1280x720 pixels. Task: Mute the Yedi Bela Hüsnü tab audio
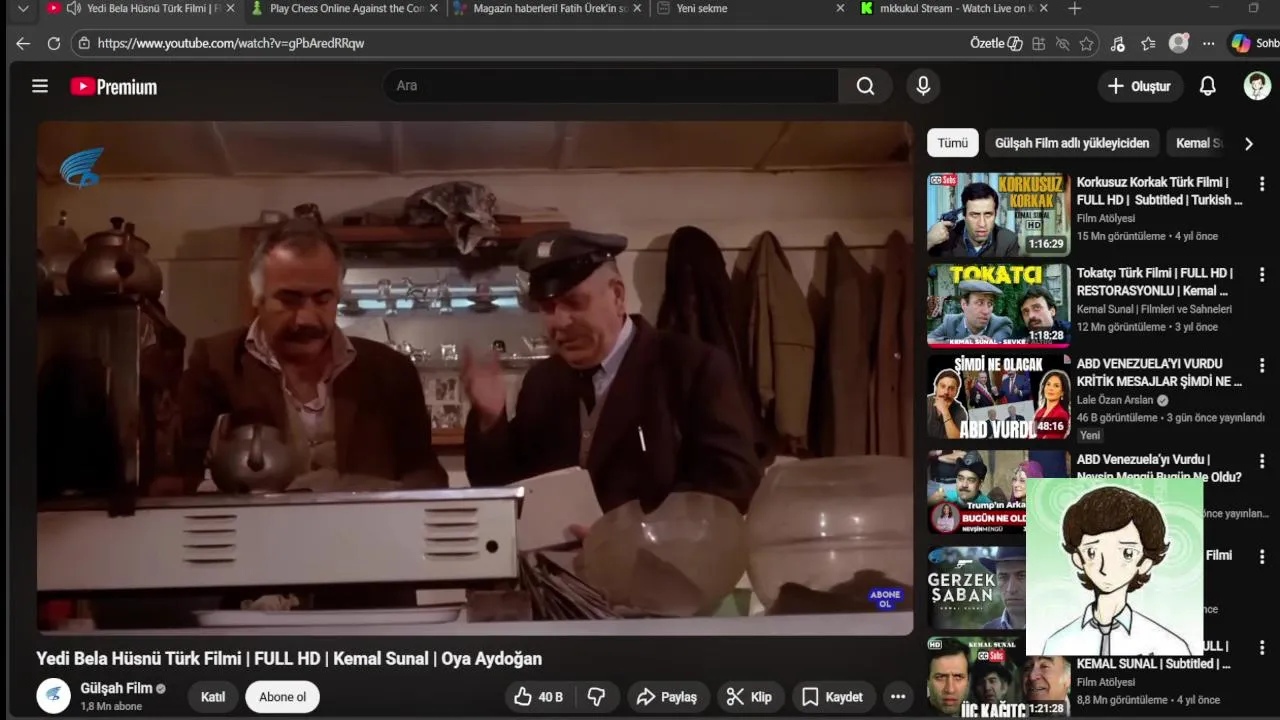click(73, 8)
